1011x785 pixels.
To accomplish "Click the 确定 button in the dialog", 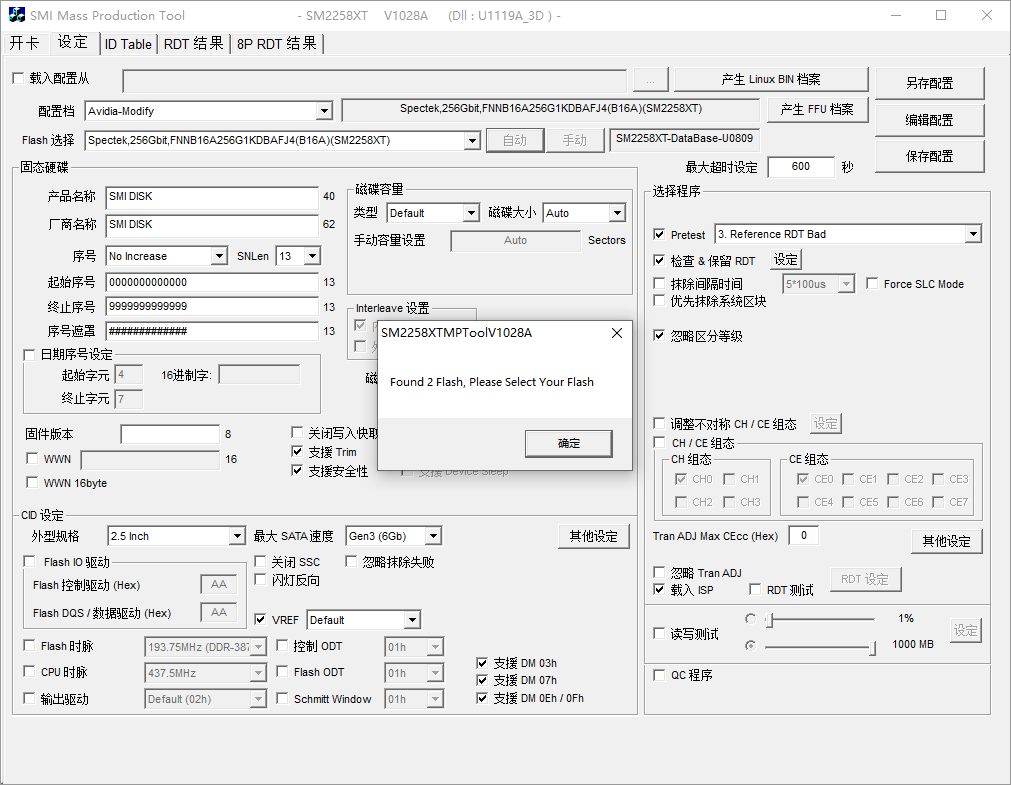I will pyautogui.click(x=568, y=443).
